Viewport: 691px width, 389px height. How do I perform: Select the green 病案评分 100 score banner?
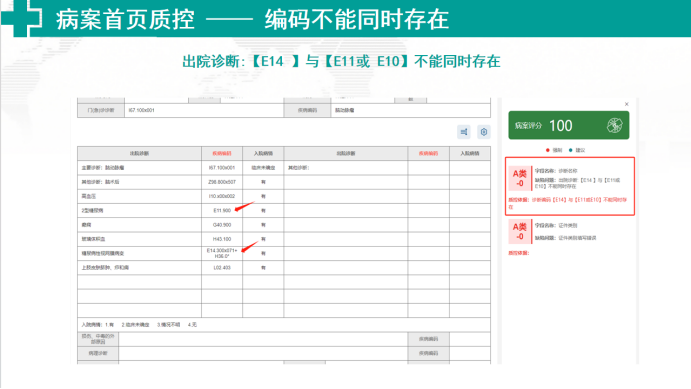[x=568, y=126]
